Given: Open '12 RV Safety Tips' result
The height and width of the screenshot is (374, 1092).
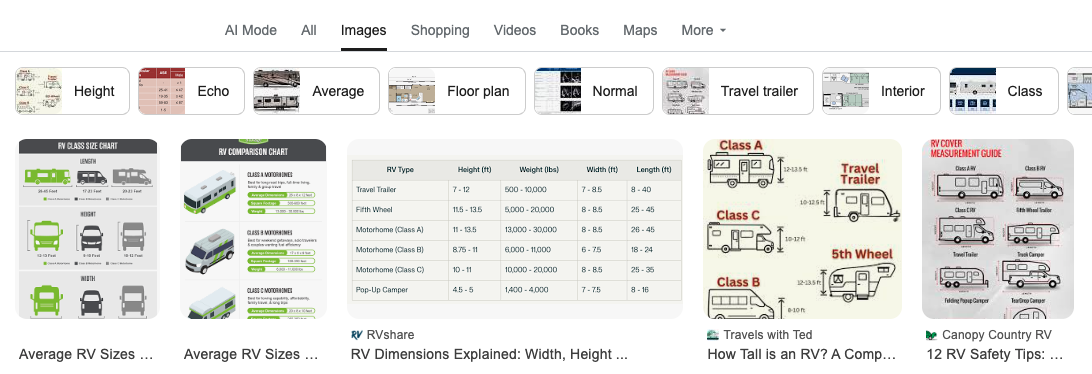Looking at the screenshot, I should pos(995,354).
